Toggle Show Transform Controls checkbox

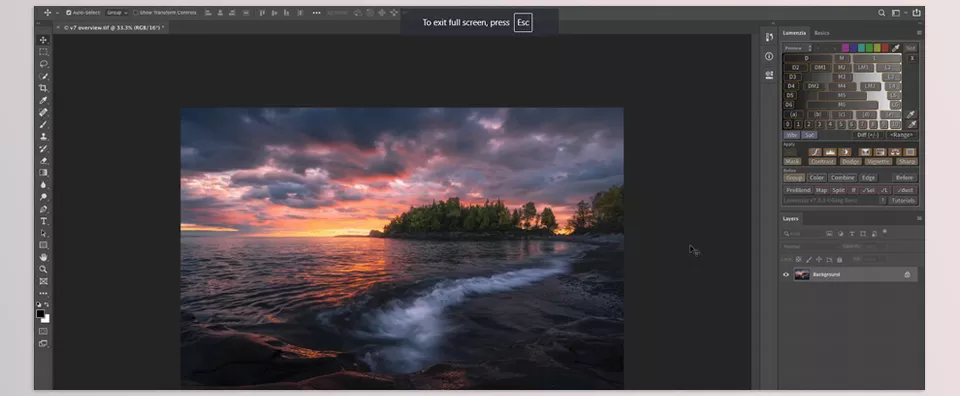(135, 12)
